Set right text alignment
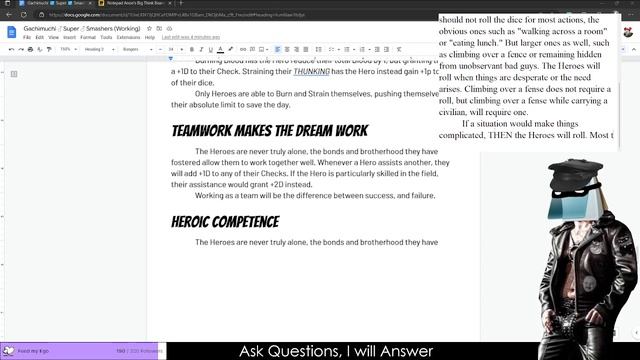Image resolution: width=640 pixels, height=360 pixels. pos(296,49)
